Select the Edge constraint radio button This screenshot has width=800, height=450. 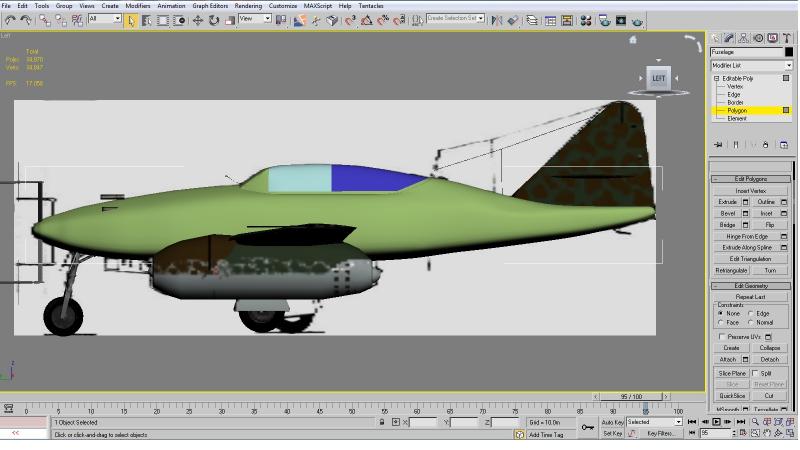(x=751, y=313)
